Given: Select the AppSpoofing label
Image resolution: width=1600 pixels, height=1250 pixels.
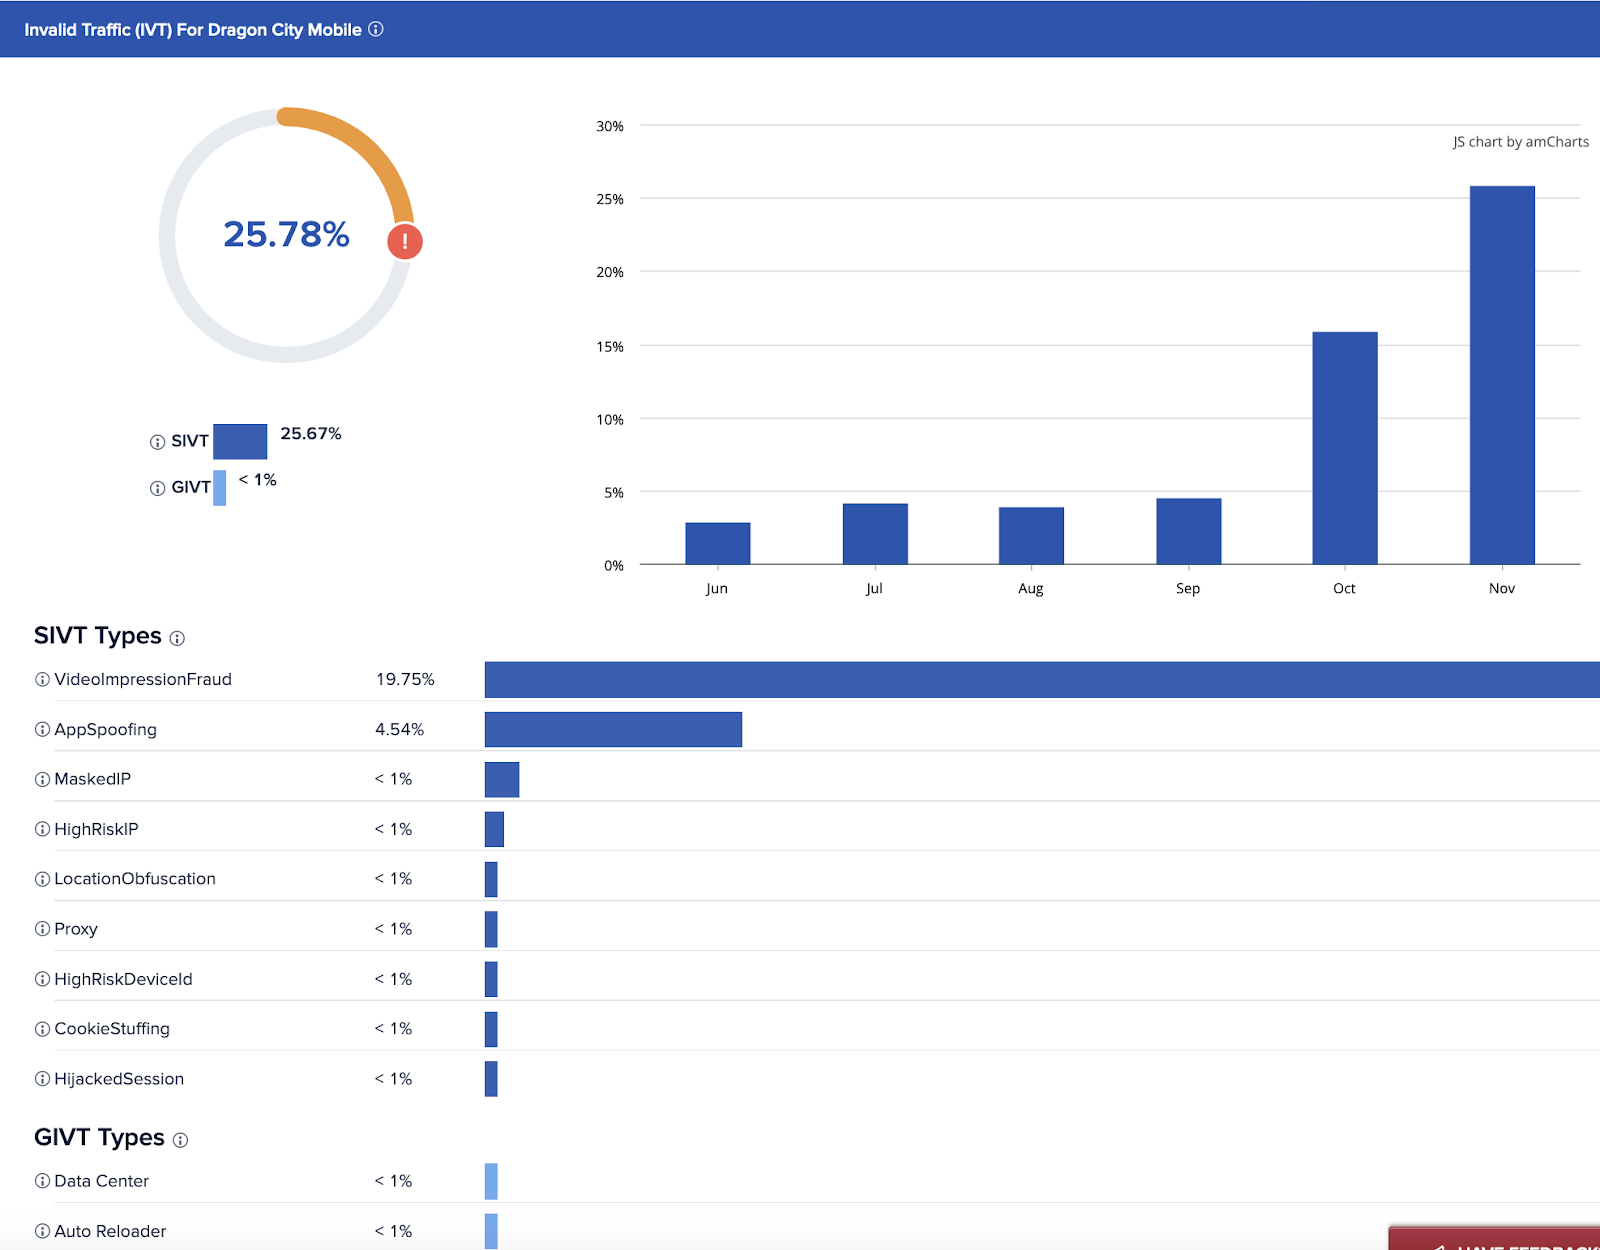Looking at the screenshot, I should pos(105,730).
